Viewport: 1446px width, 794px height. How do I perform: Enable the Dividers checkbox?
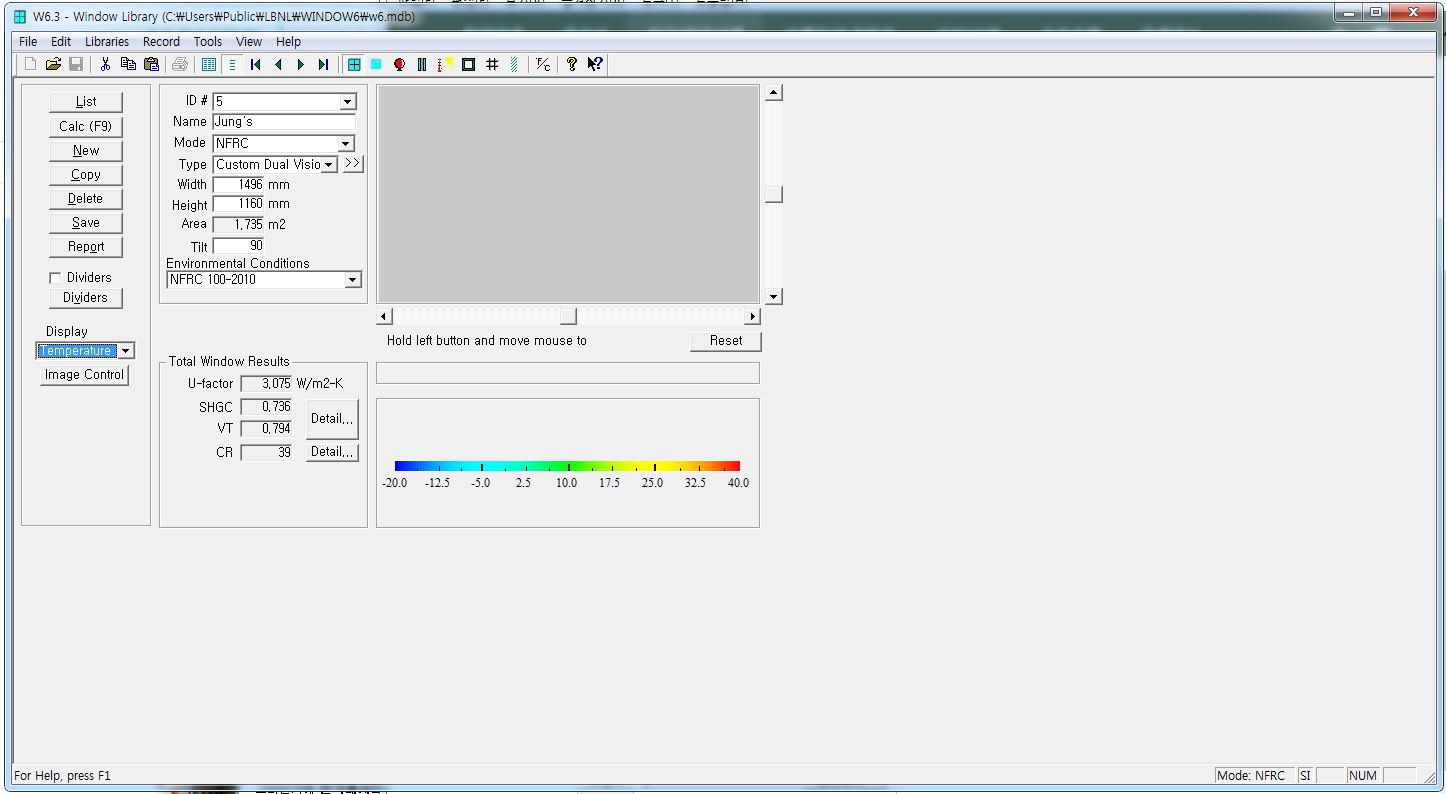(x=56, y=278)
